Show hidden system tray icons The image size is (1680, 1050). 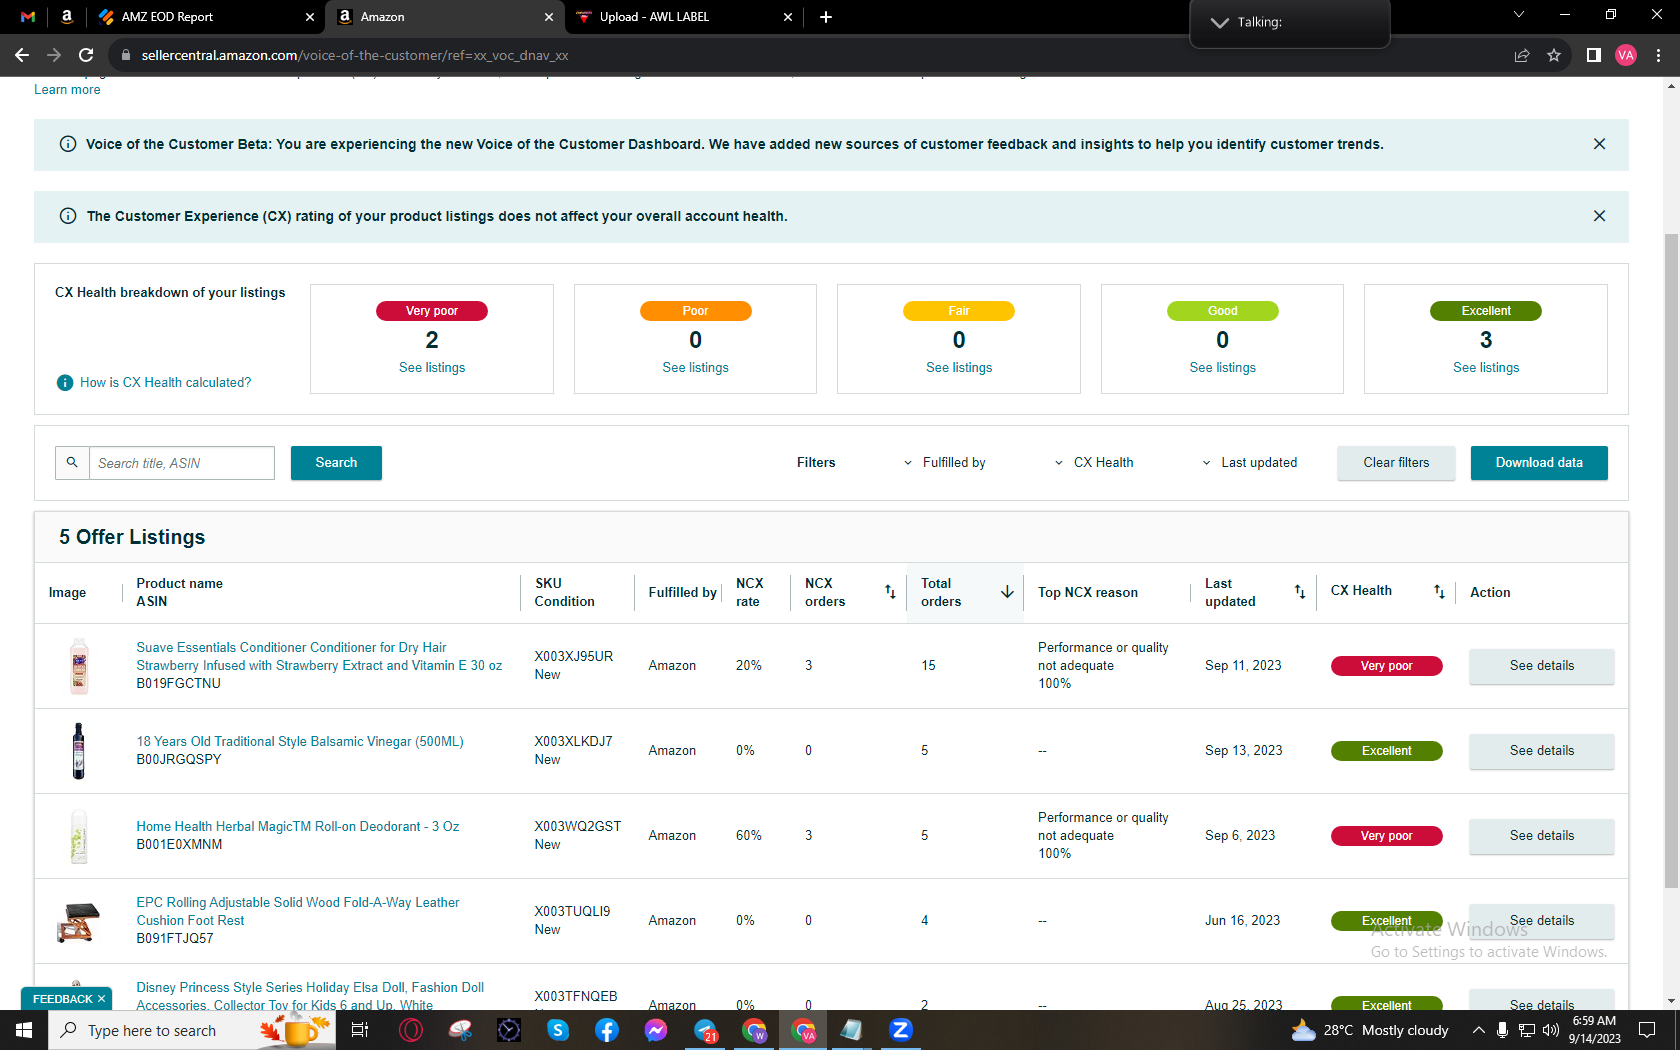1478,1030
